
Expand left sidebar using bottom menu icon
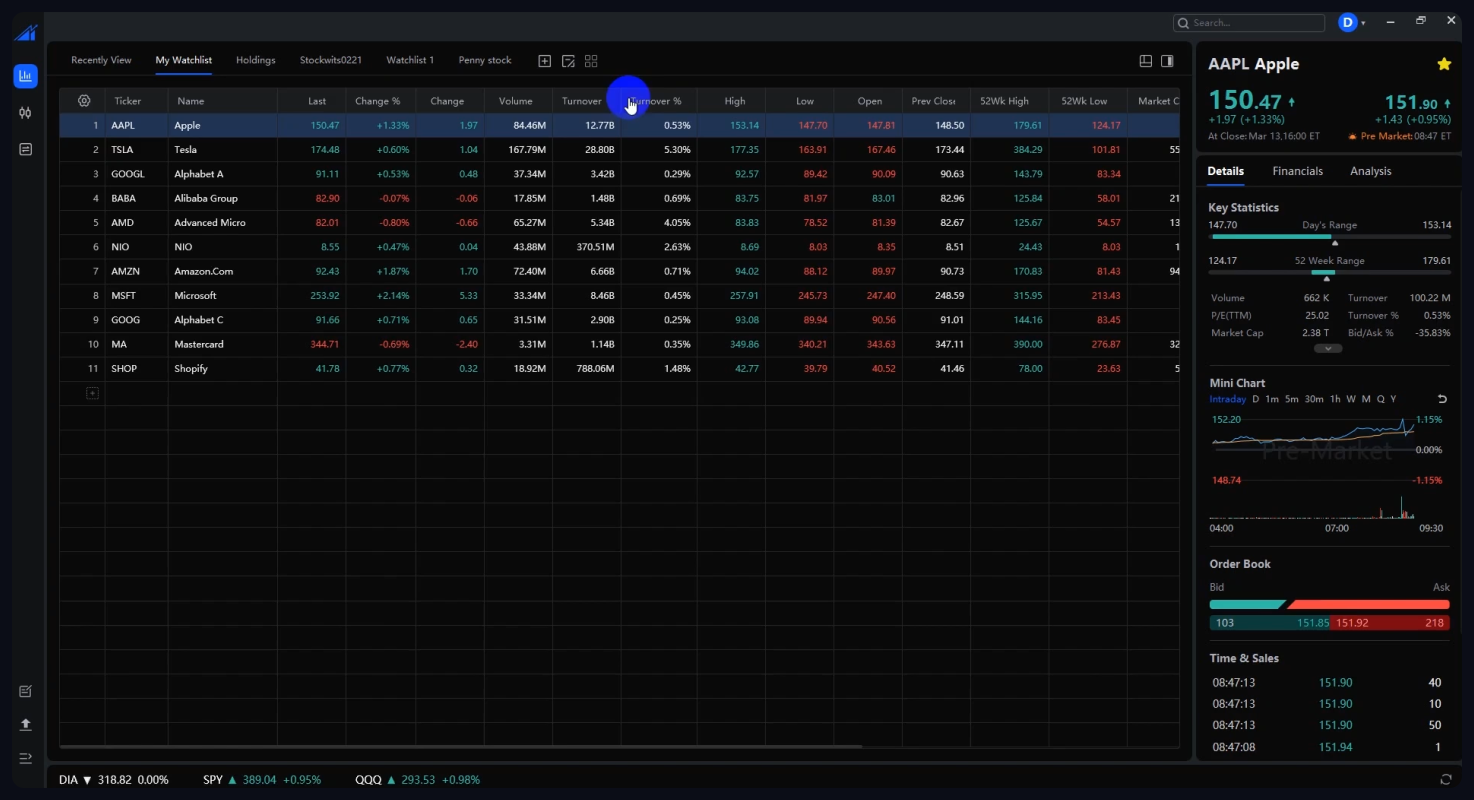25,758
